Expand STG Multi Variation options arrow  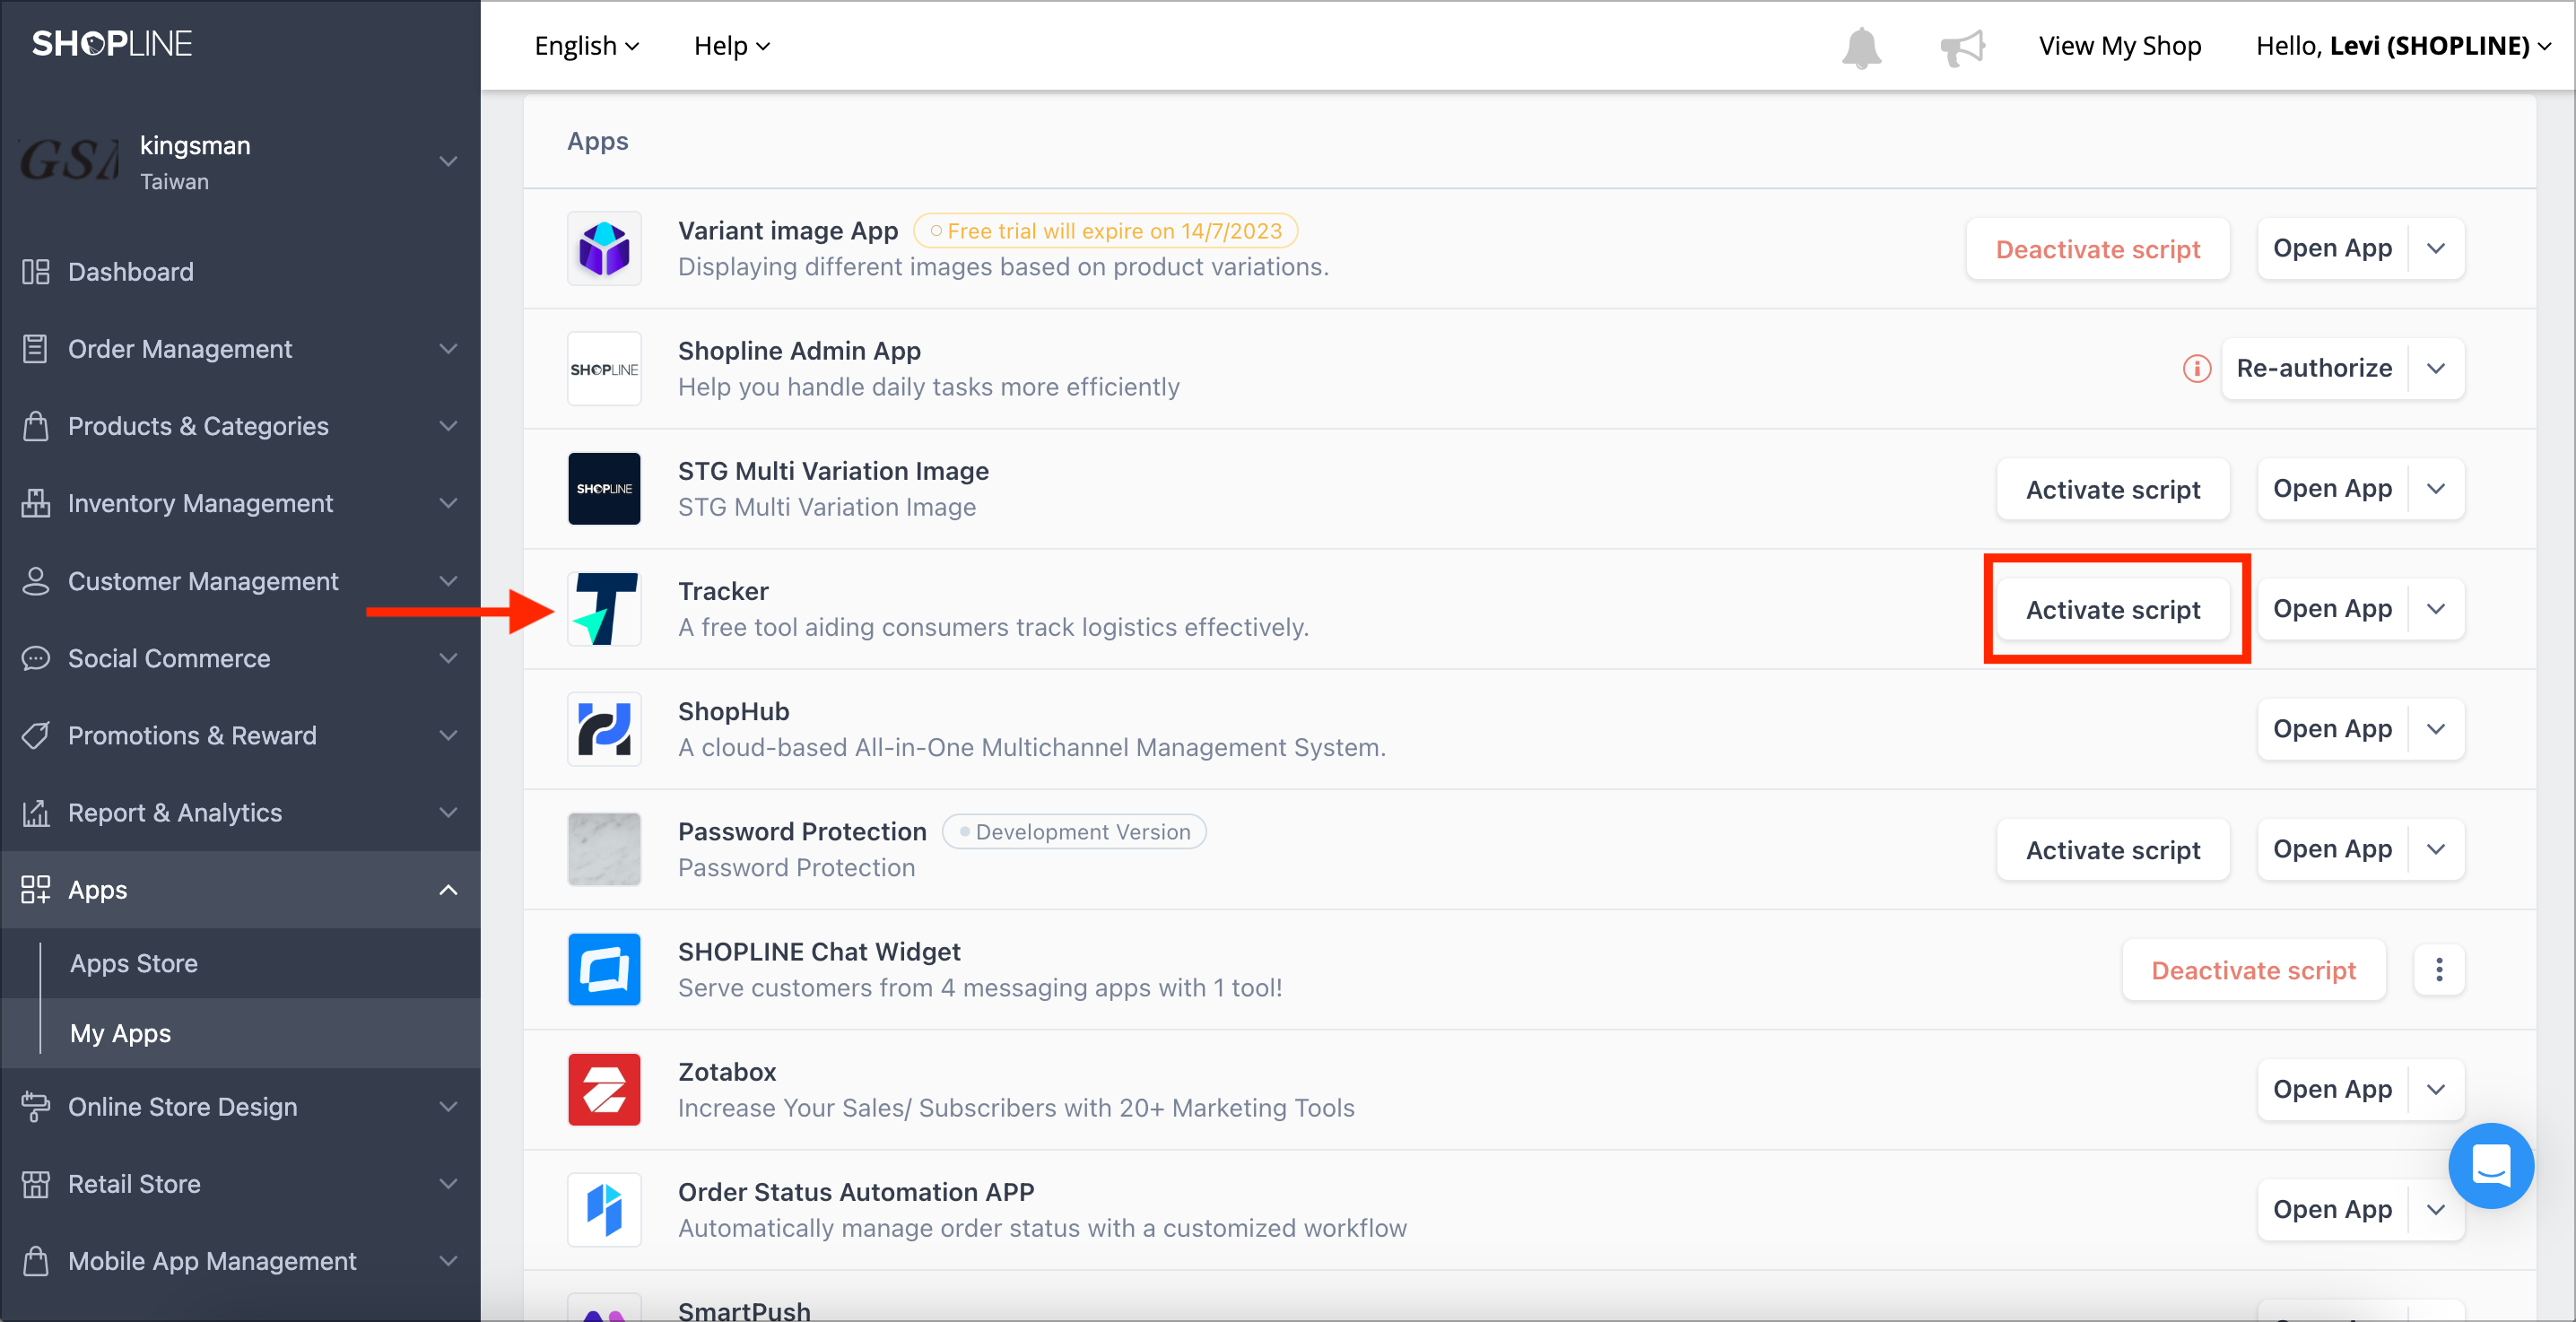[2437, 488]
